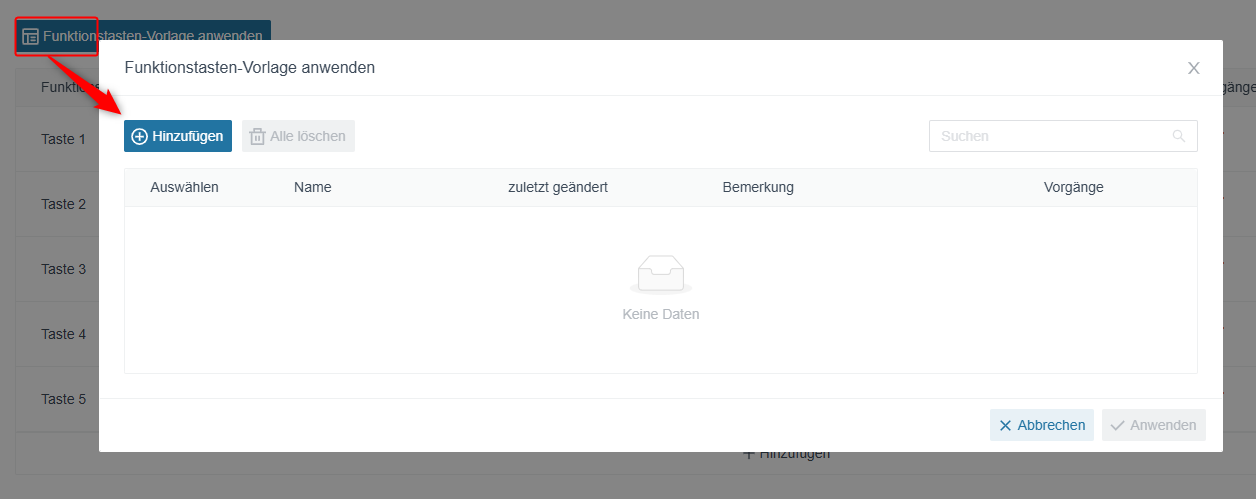This screenshot has height=499, width=1256.
Task: Close the Funktionstasten-Vorlage anwenden dialog
Action: [1193, 68]
